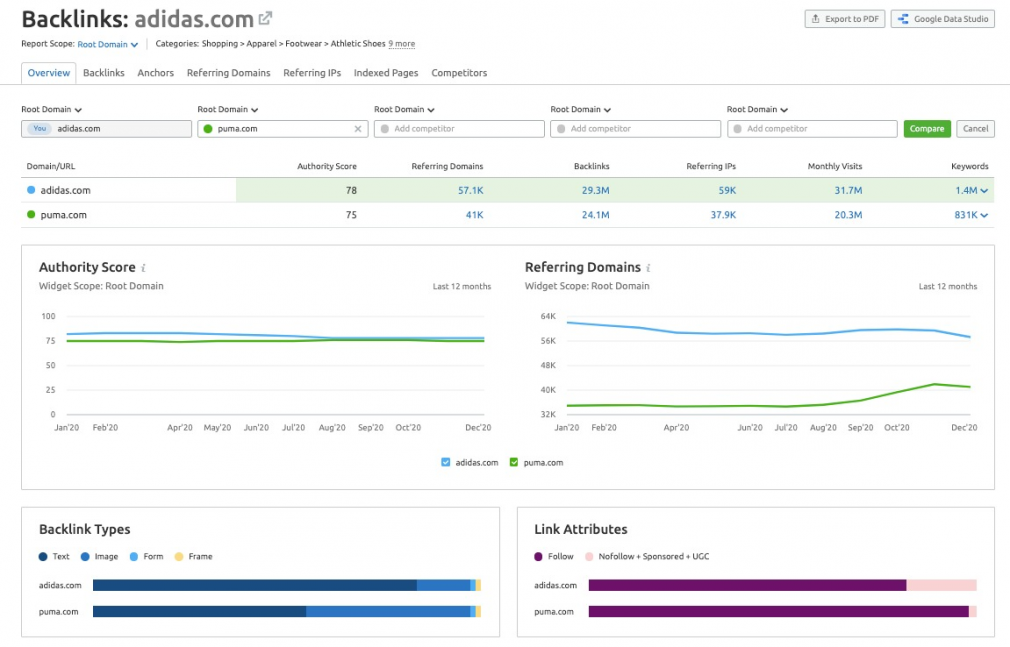Click the Cancel button
Image resolution: width=1010 pixels, height=647 pixels.
point(975,129)
